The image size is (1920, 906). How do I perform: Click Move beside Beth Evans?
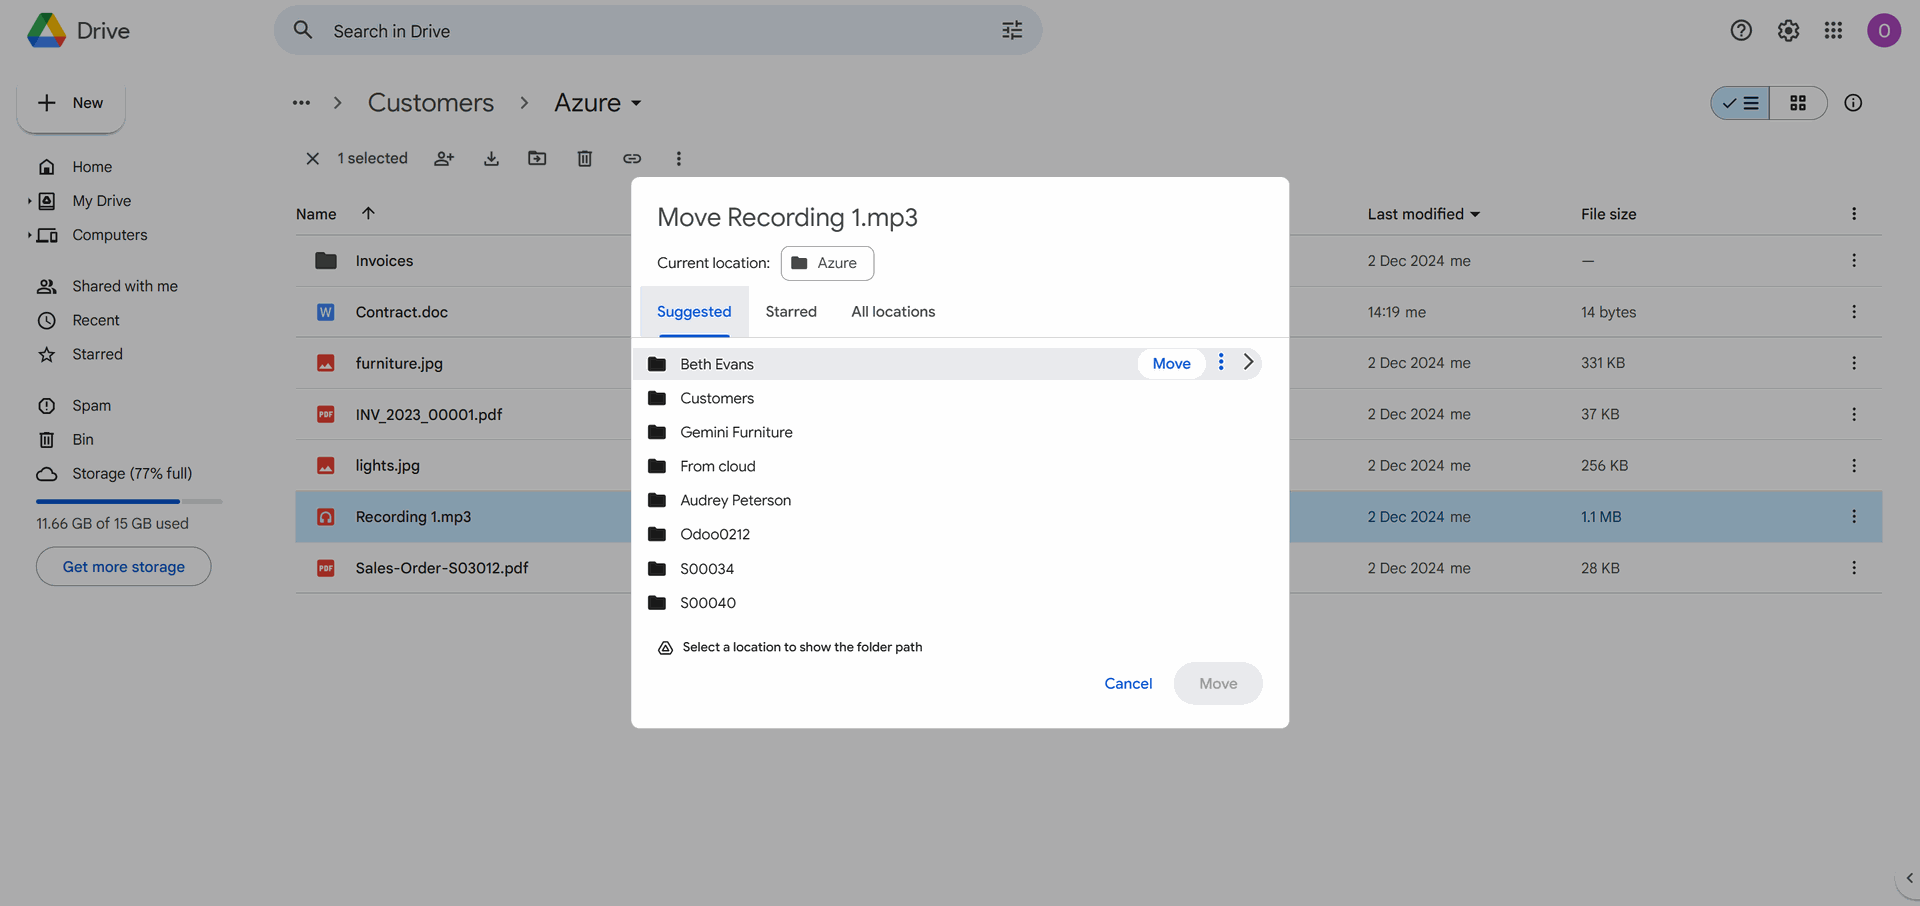(1171, 364)
